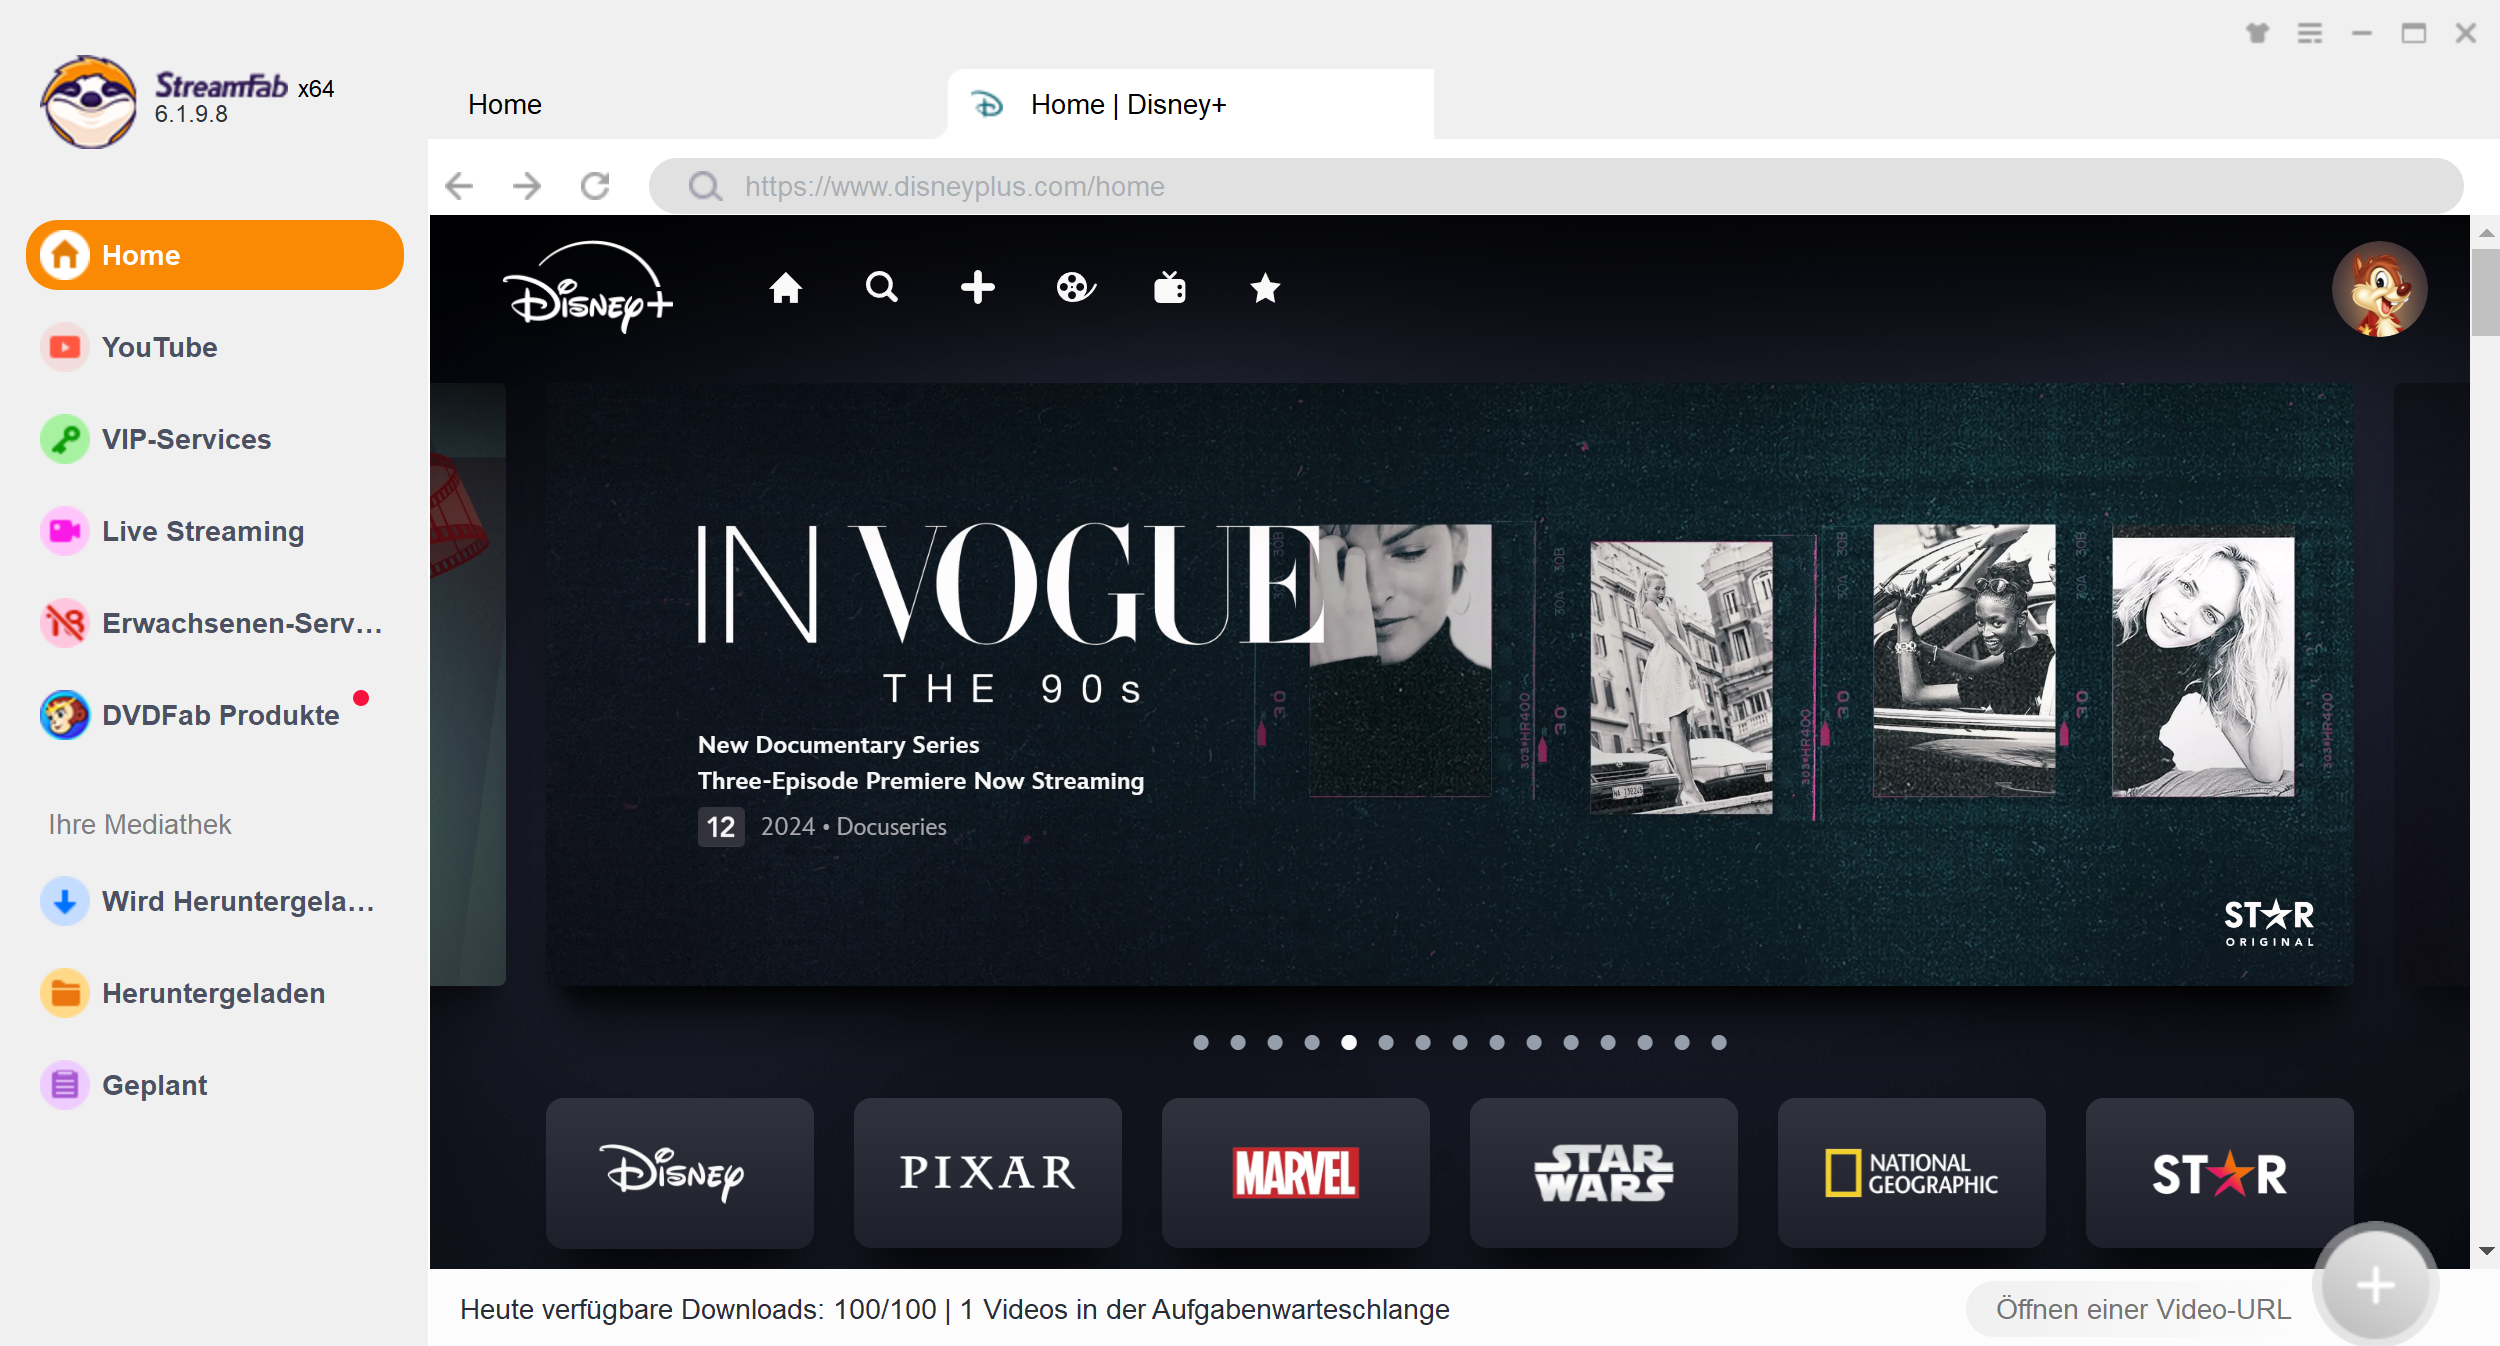Select the third carousel dot
This screenshot has height=1346, width=2500.
coord(1275,1042)
